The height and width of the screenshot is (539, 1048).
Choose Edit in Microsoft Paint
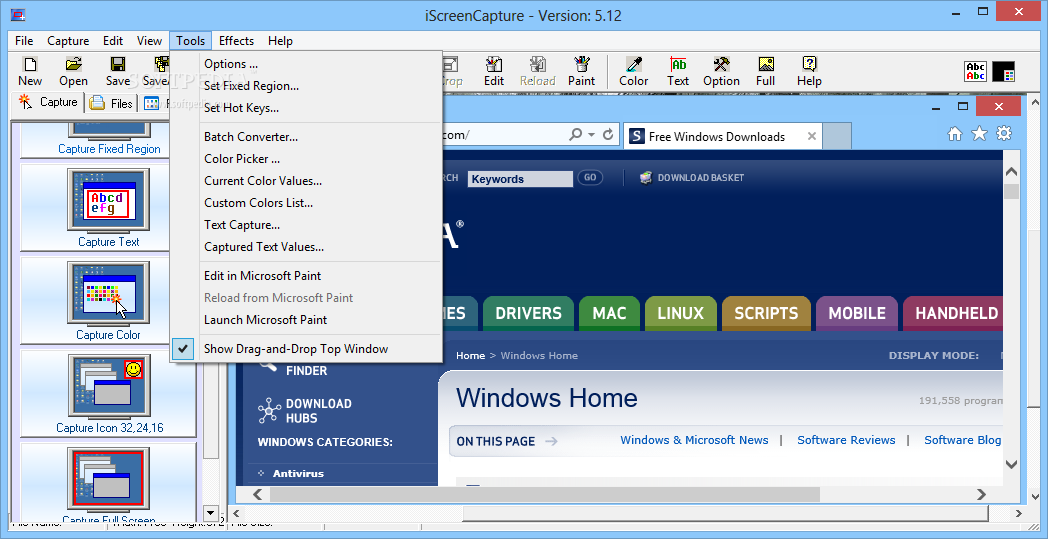(x=306, y=276)
